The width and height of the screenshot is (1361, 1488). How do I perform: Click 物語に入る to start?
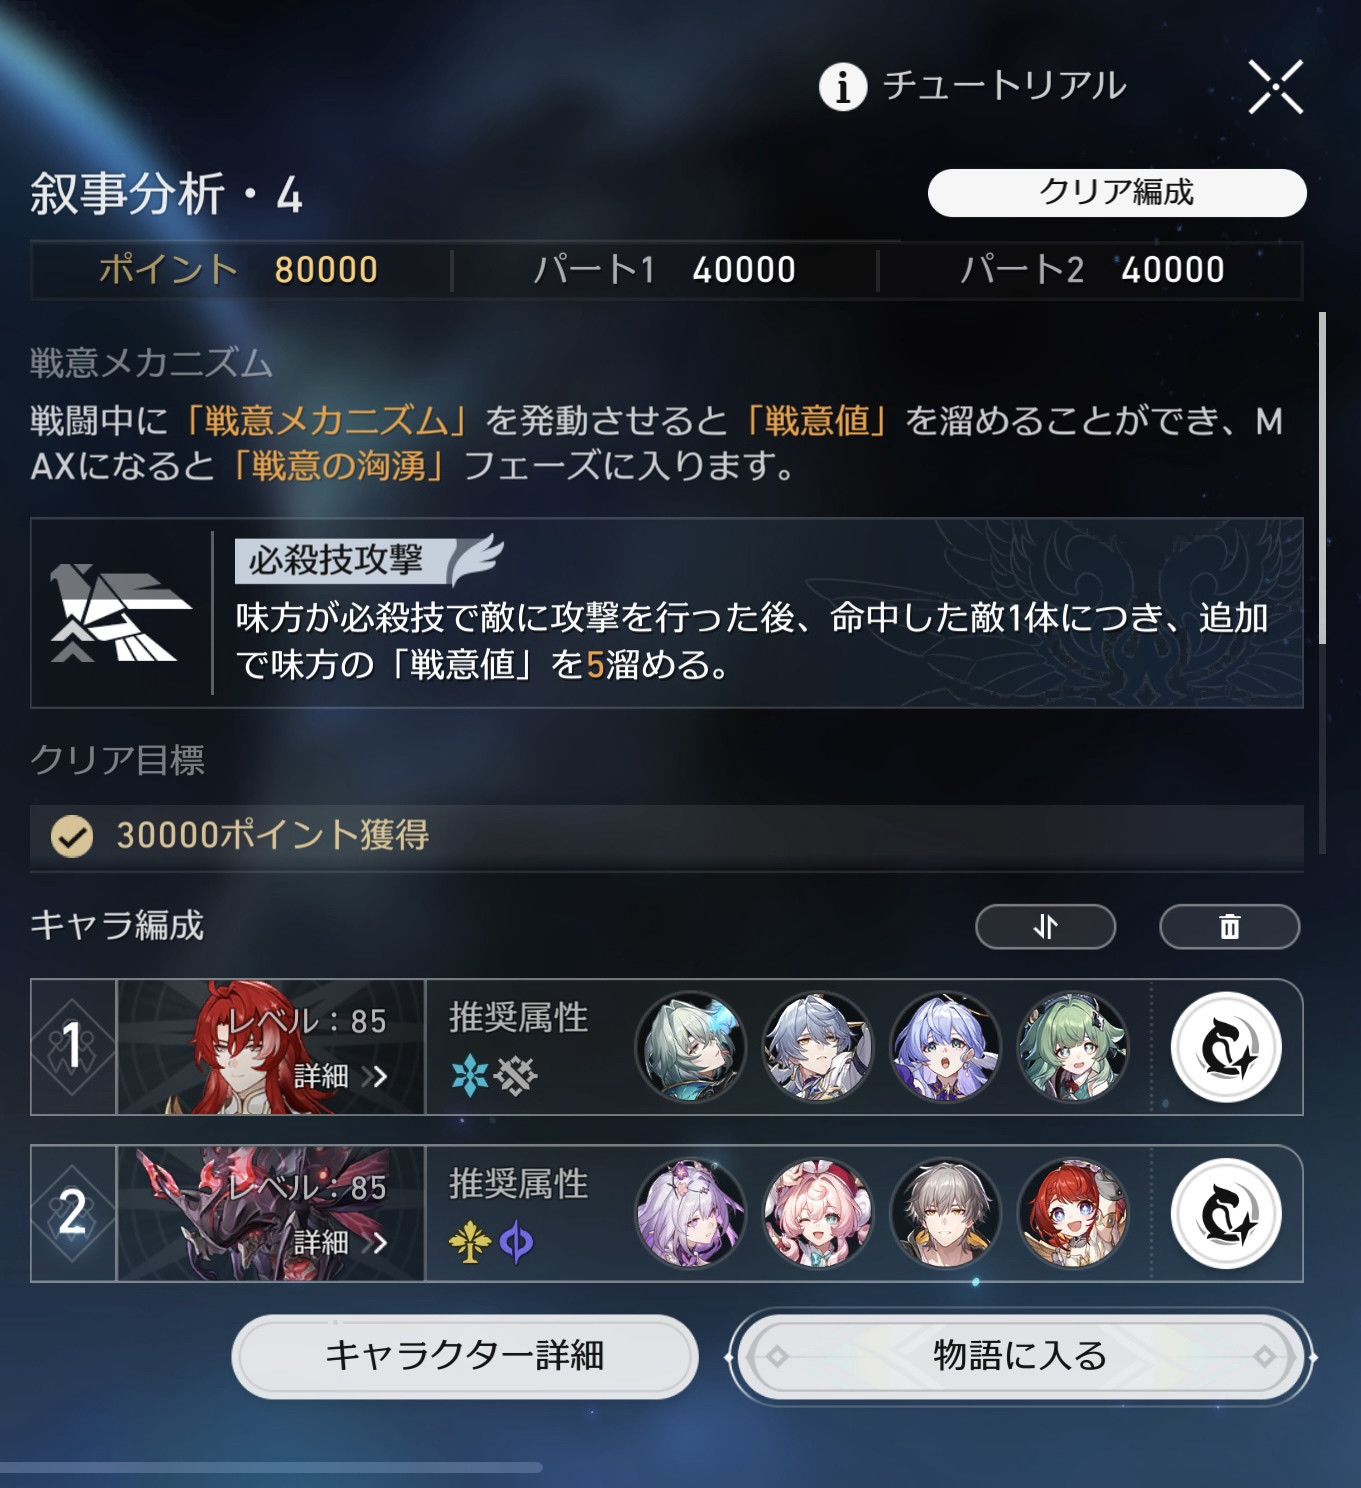(x=1020, y=1356)
